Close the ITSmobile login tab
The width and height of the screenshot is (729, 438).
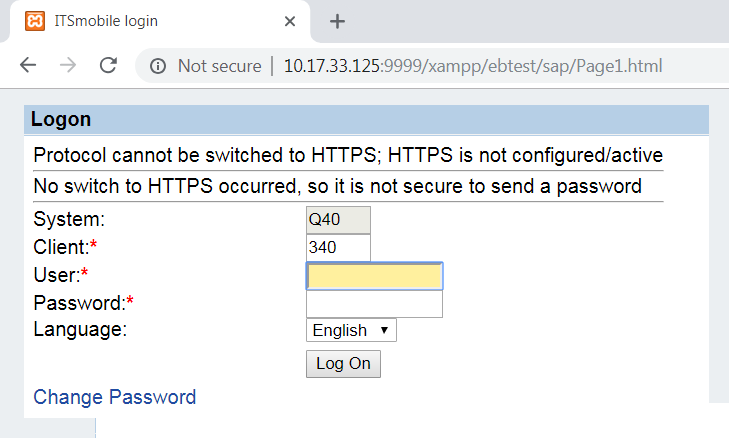290,21
